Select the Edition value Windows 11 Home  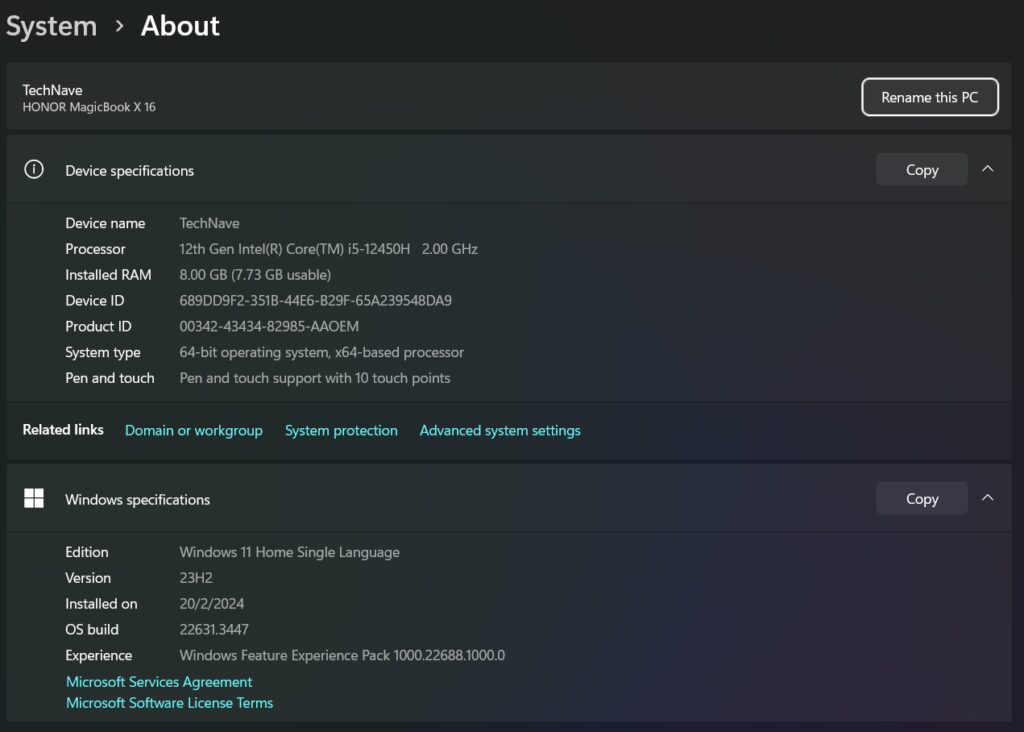coord(289,552)
